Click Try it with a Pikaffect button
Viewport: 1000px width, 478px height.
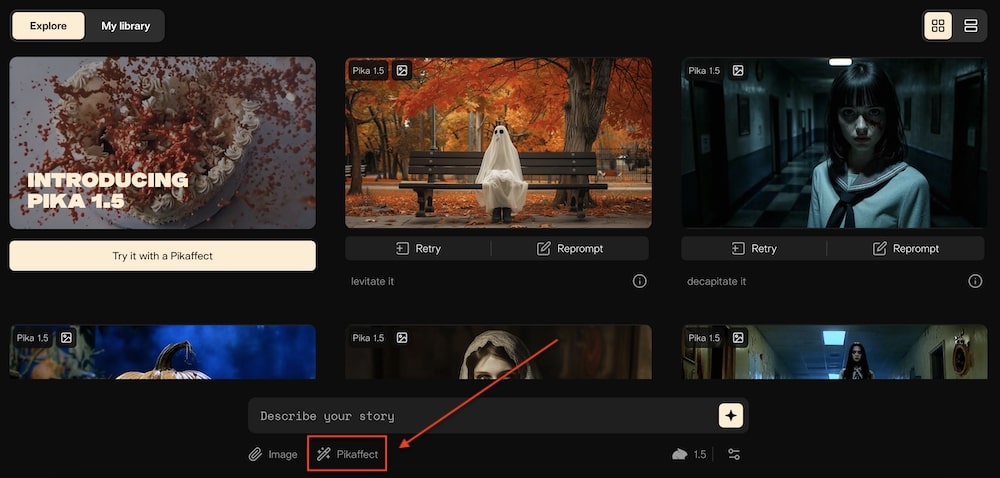pos(163,256)
